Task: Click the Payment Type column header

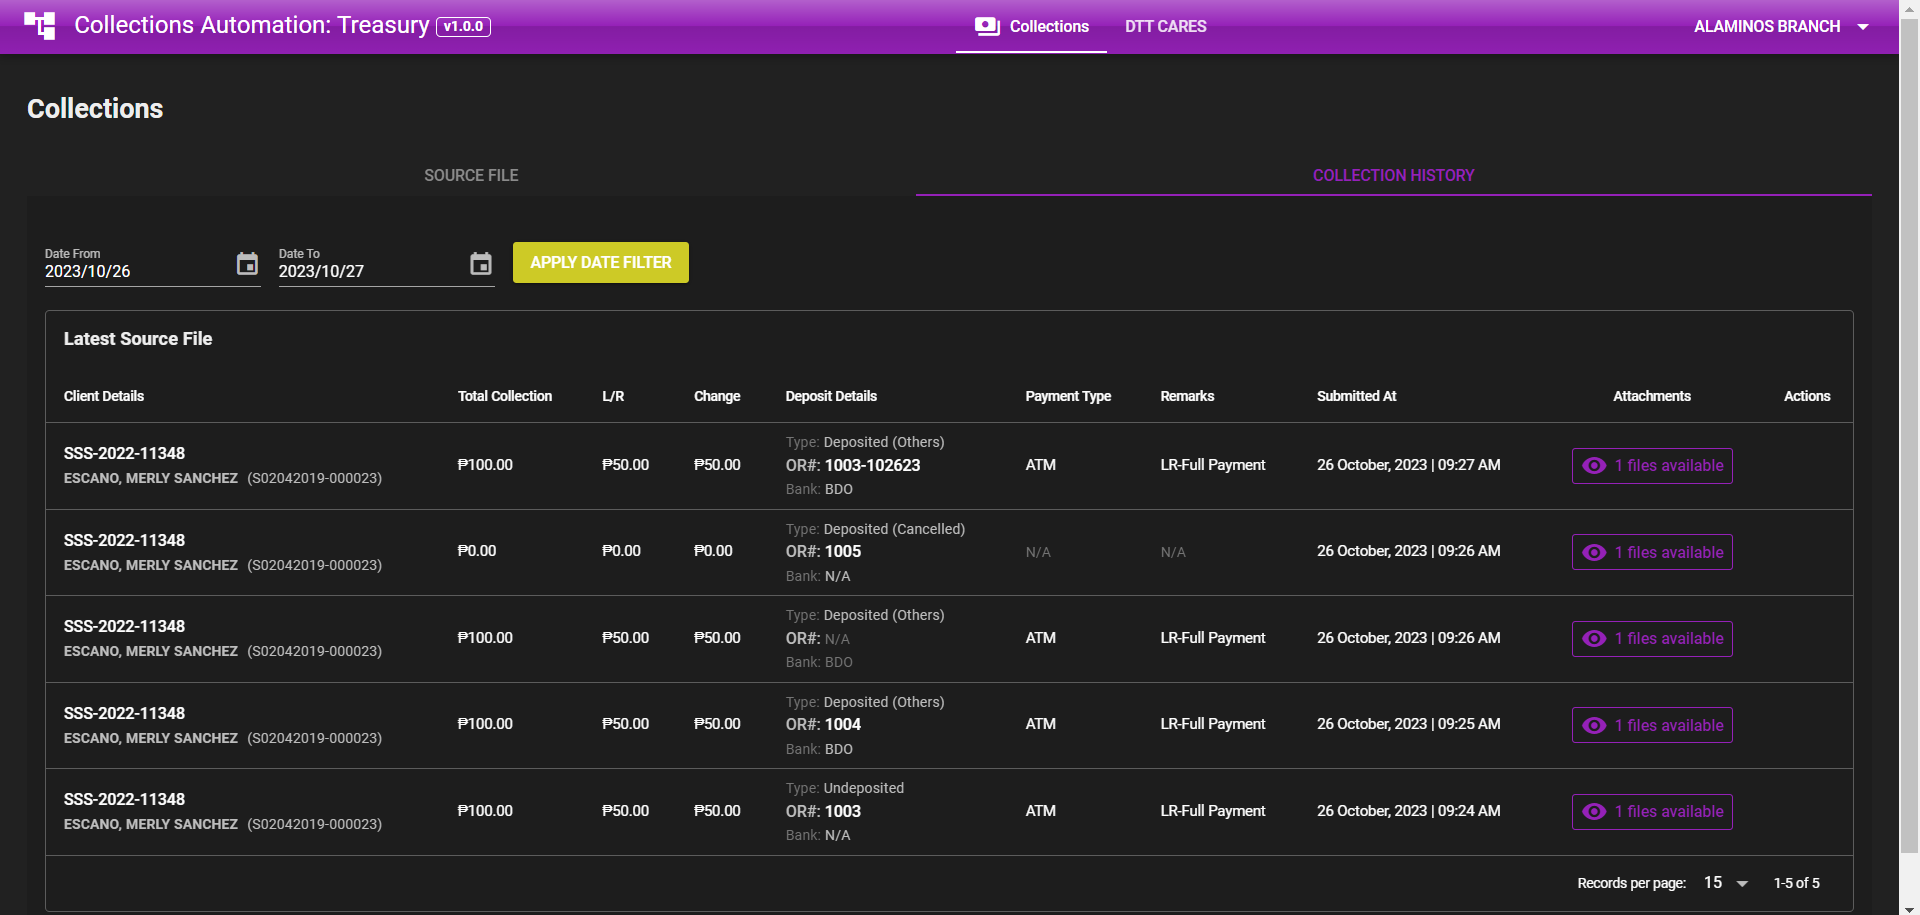Action: click(x=1068, y=397)
